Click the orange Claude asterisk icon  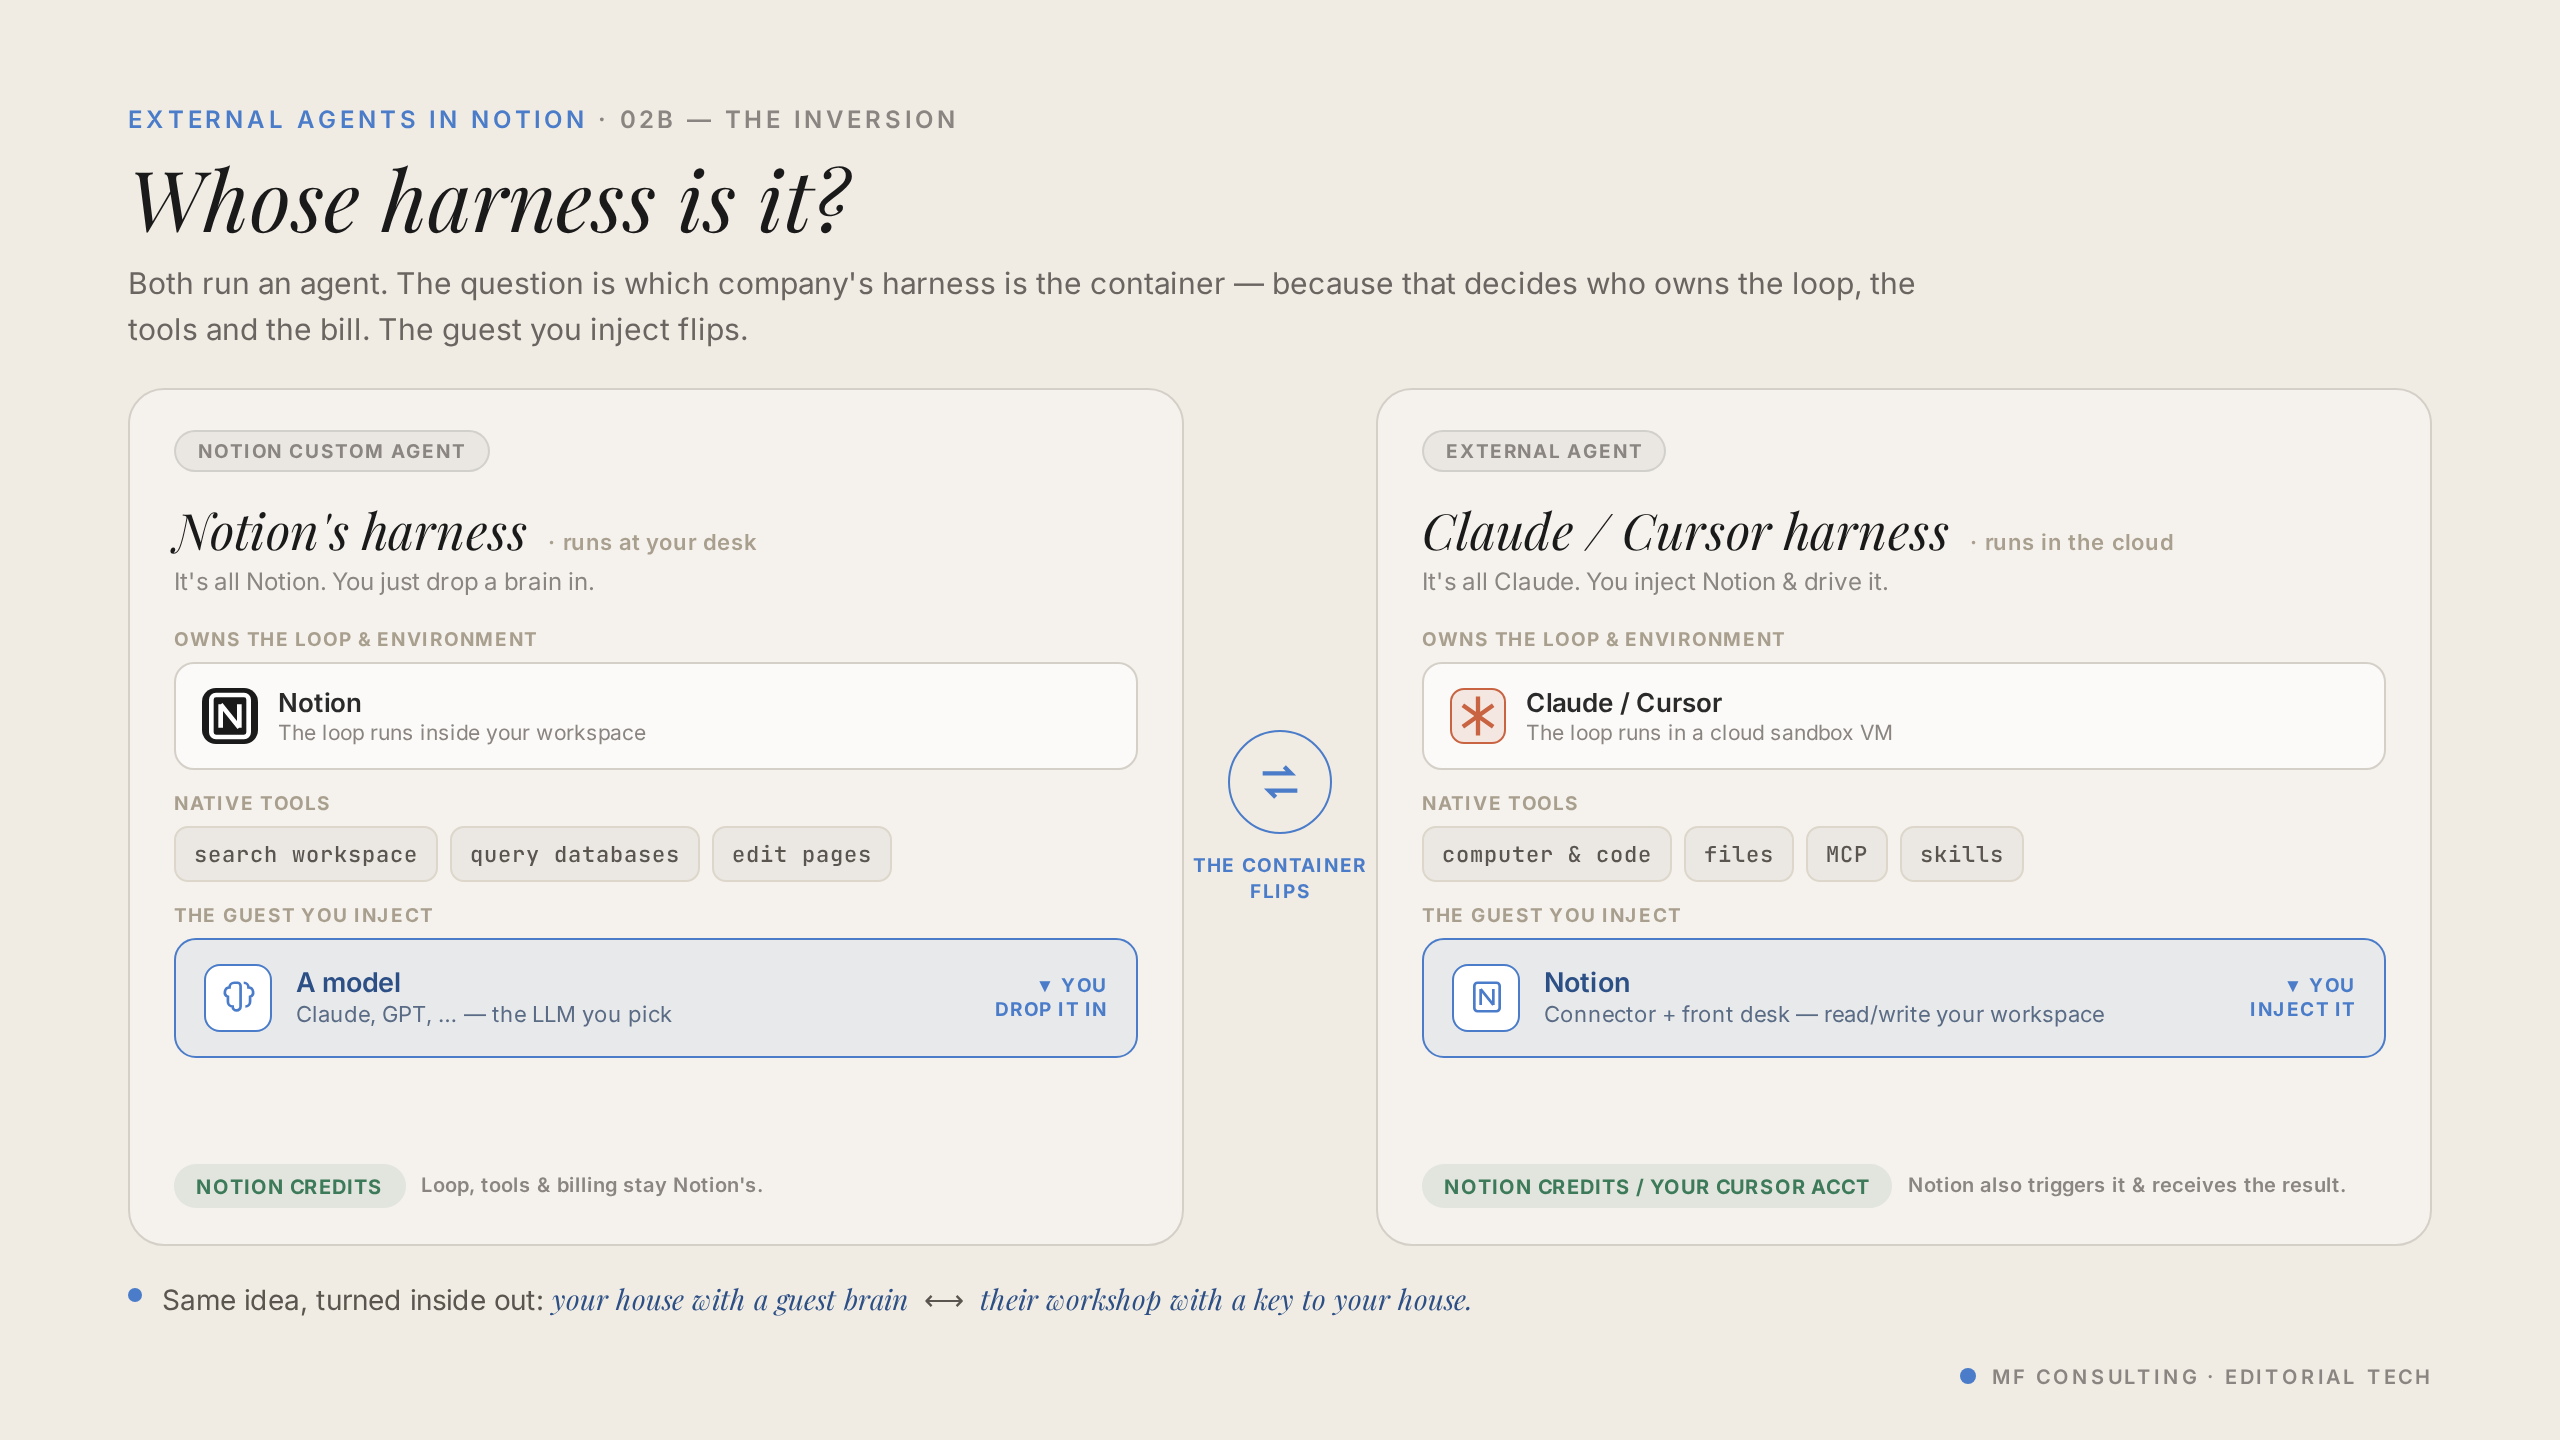(x=1478, y=716)
